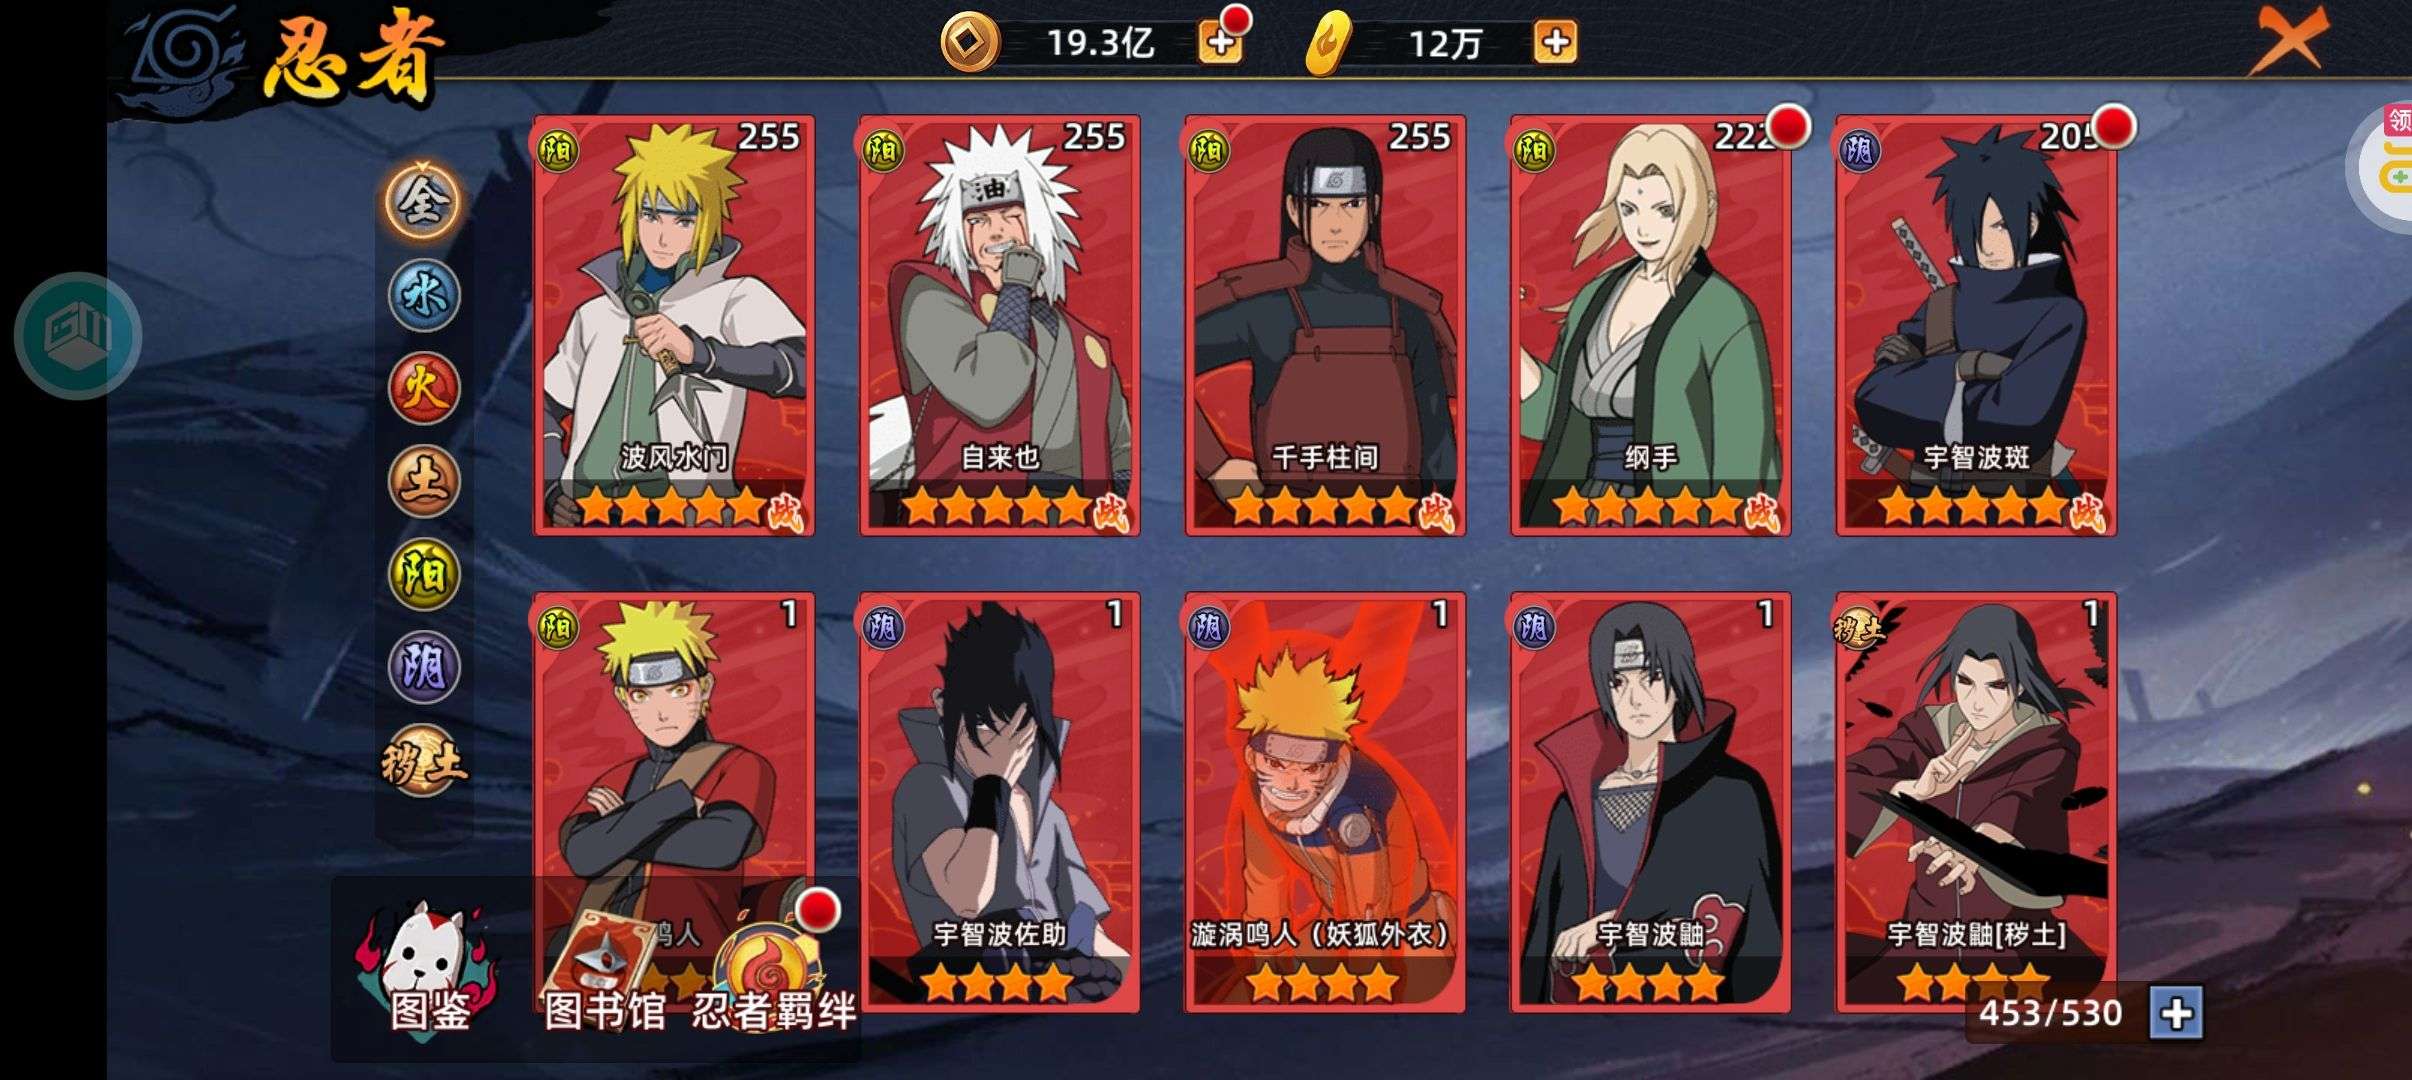Viewport: 2412px width, 1080px height.
Task: Filter ninjas by 水 water element
Action: (x=424, y=296)
